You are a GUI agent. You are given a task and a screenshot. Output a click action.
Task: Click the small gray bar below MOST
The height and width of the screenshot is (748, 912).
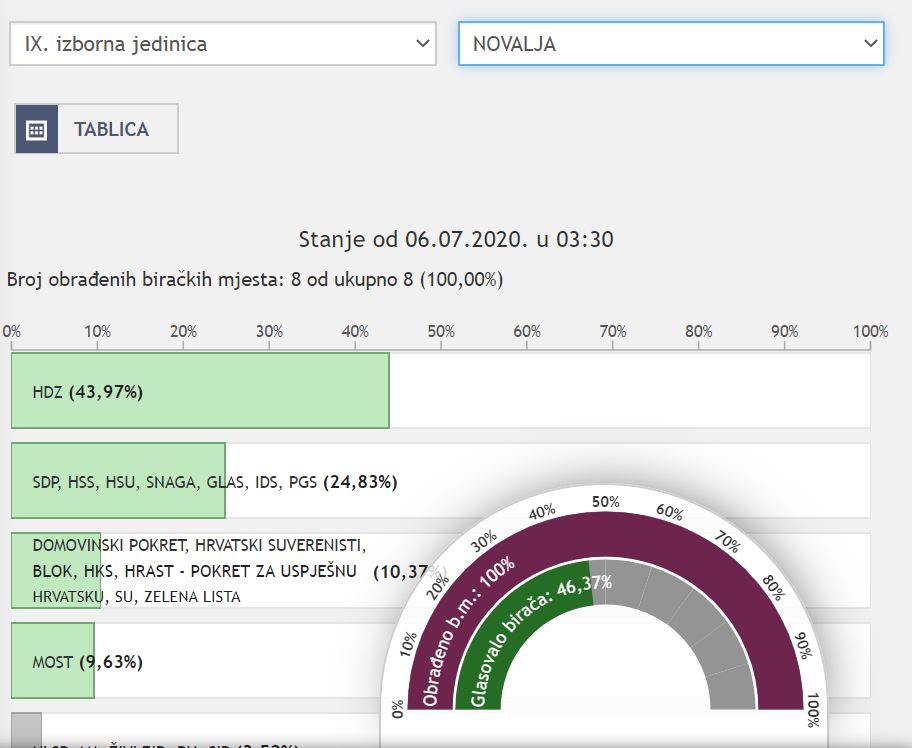click(x=26, y=728)
